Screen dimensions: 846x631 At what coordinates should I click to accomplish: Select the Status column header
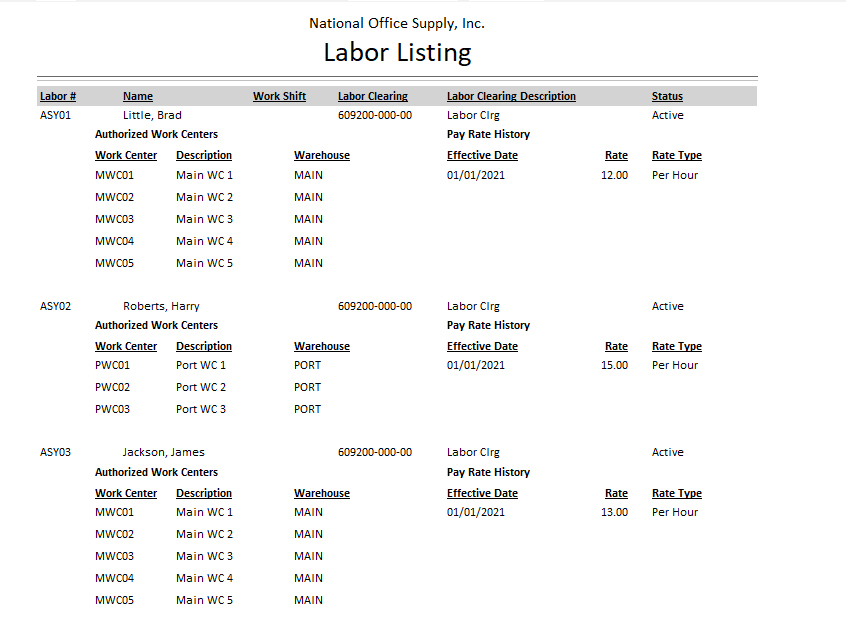coord(667,97)
